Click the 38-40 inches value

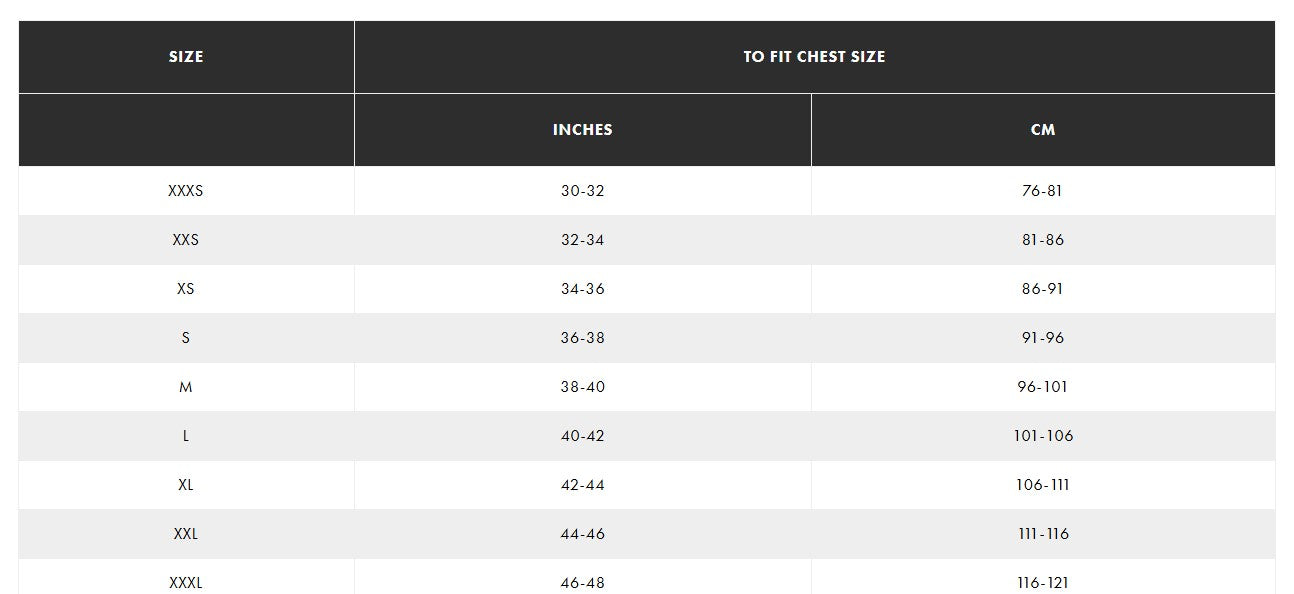tap(582, 387)
